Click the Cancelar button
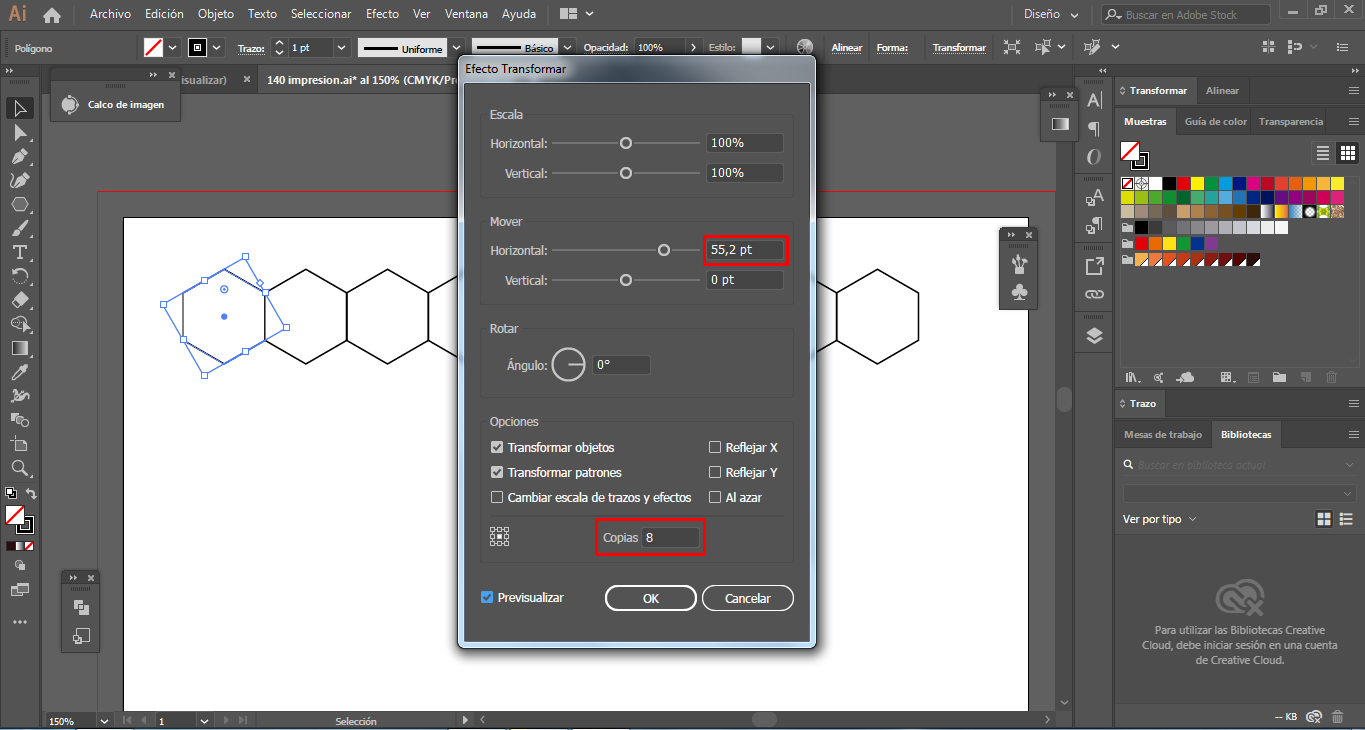1365x730 pixels. 748,598
